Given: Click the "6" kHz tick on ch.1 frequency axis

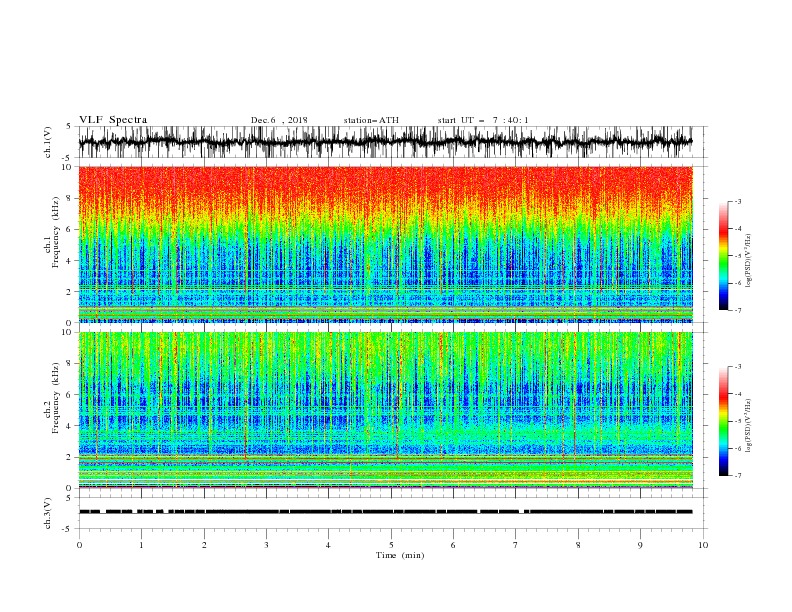Looking at the screenshot, I should click(x=69, y=229).
